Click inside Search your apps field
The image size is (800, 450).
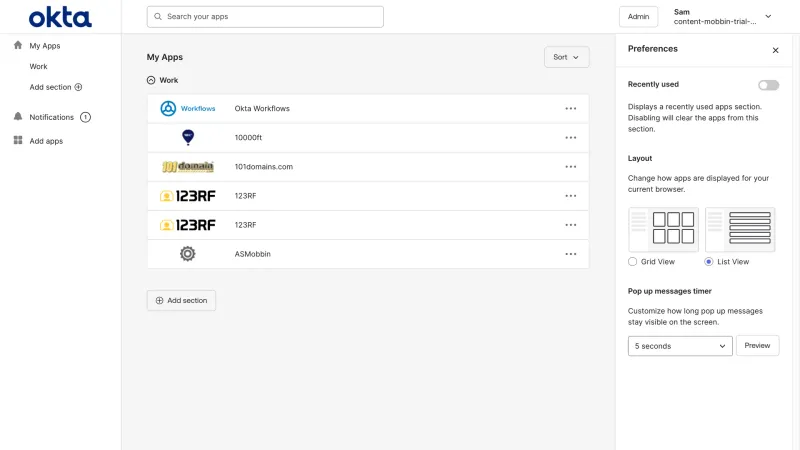[265, 17]
